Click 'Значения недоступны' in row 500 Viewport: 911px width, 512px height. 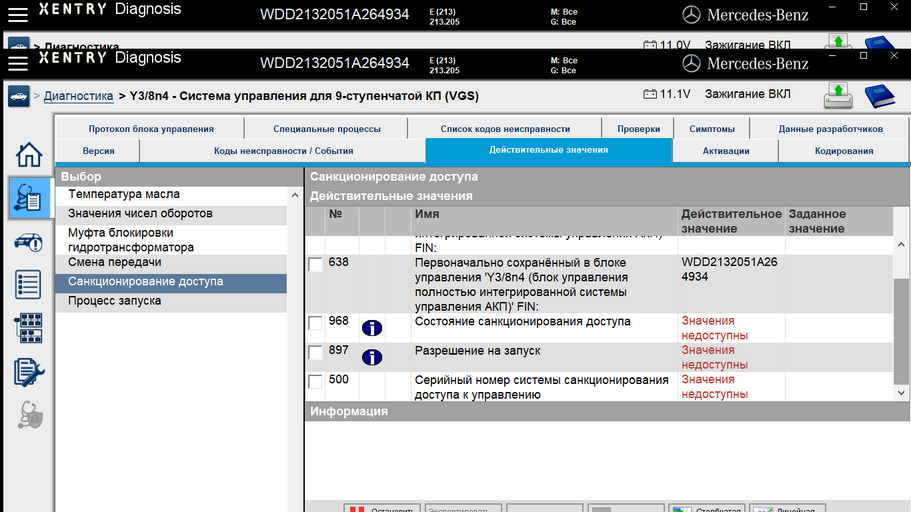(714, 386)
